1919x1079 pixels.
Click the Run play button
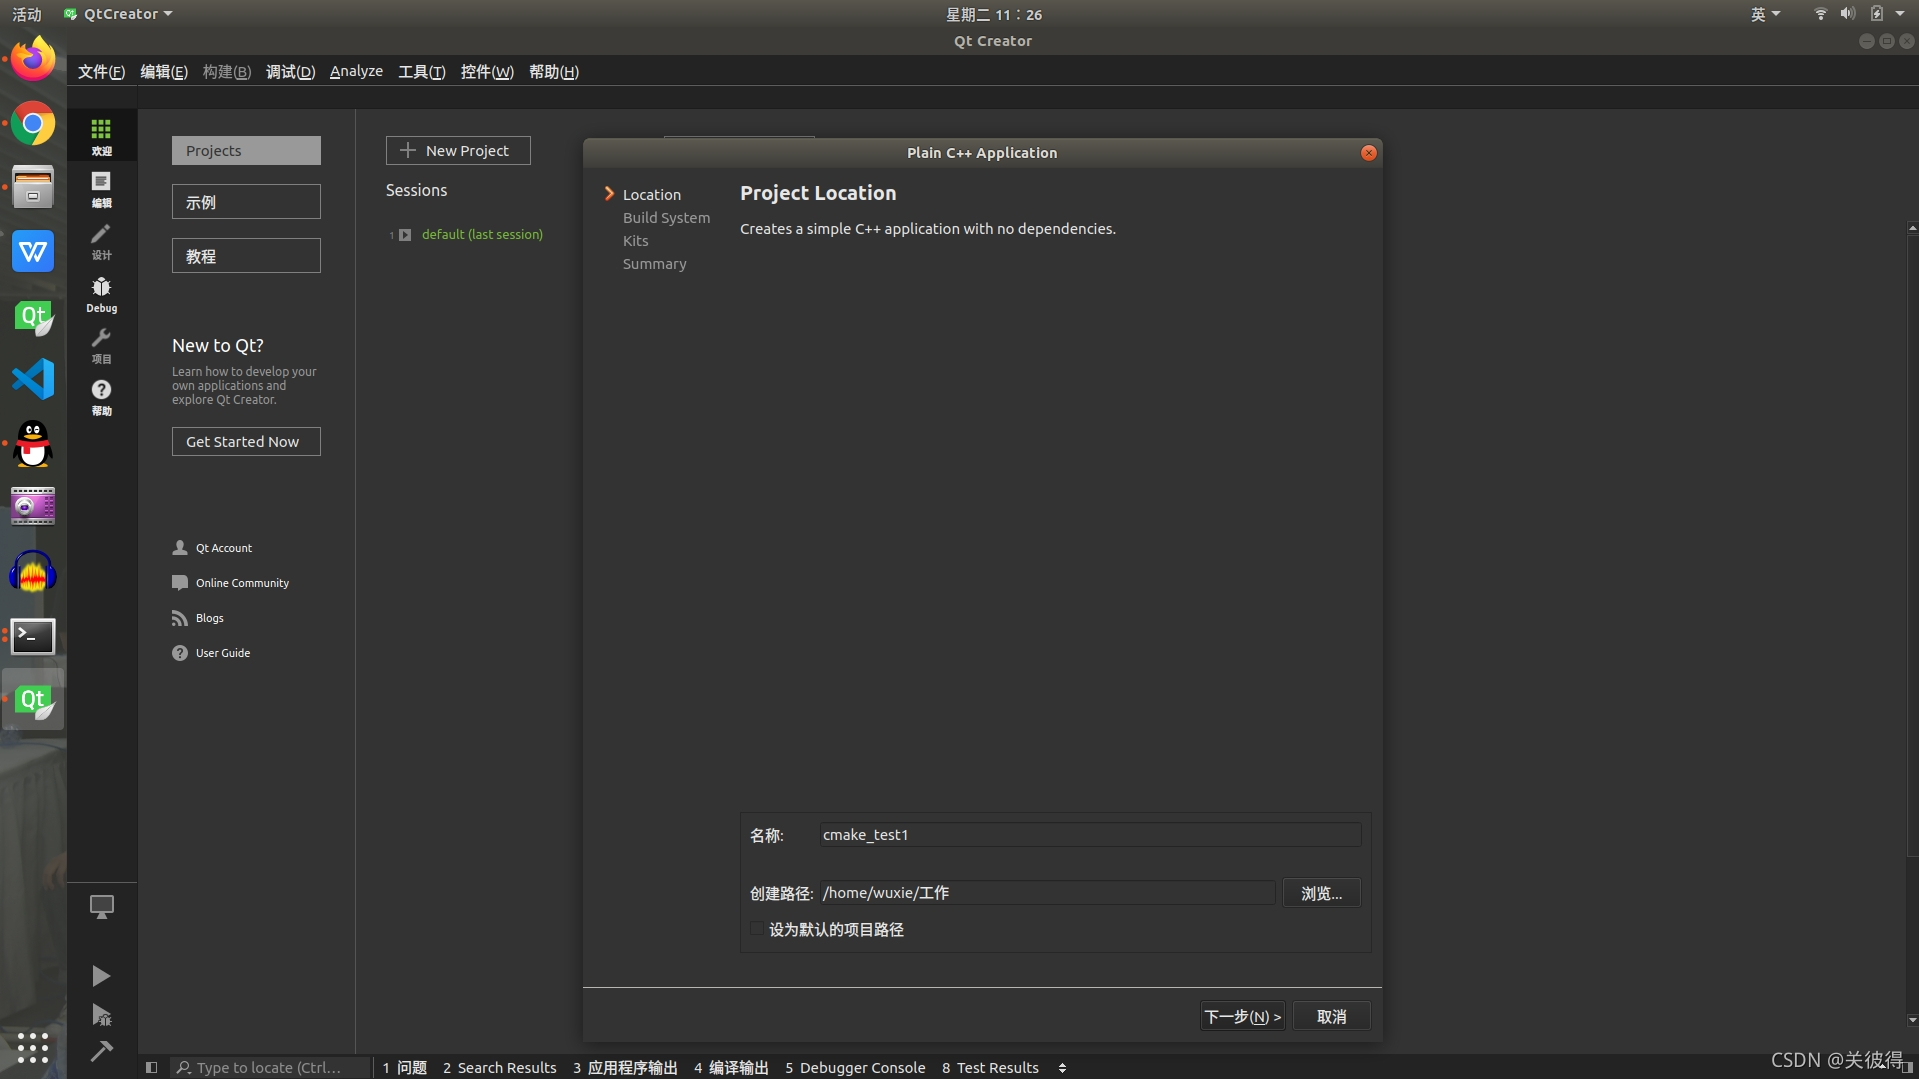tap(101, 975)
